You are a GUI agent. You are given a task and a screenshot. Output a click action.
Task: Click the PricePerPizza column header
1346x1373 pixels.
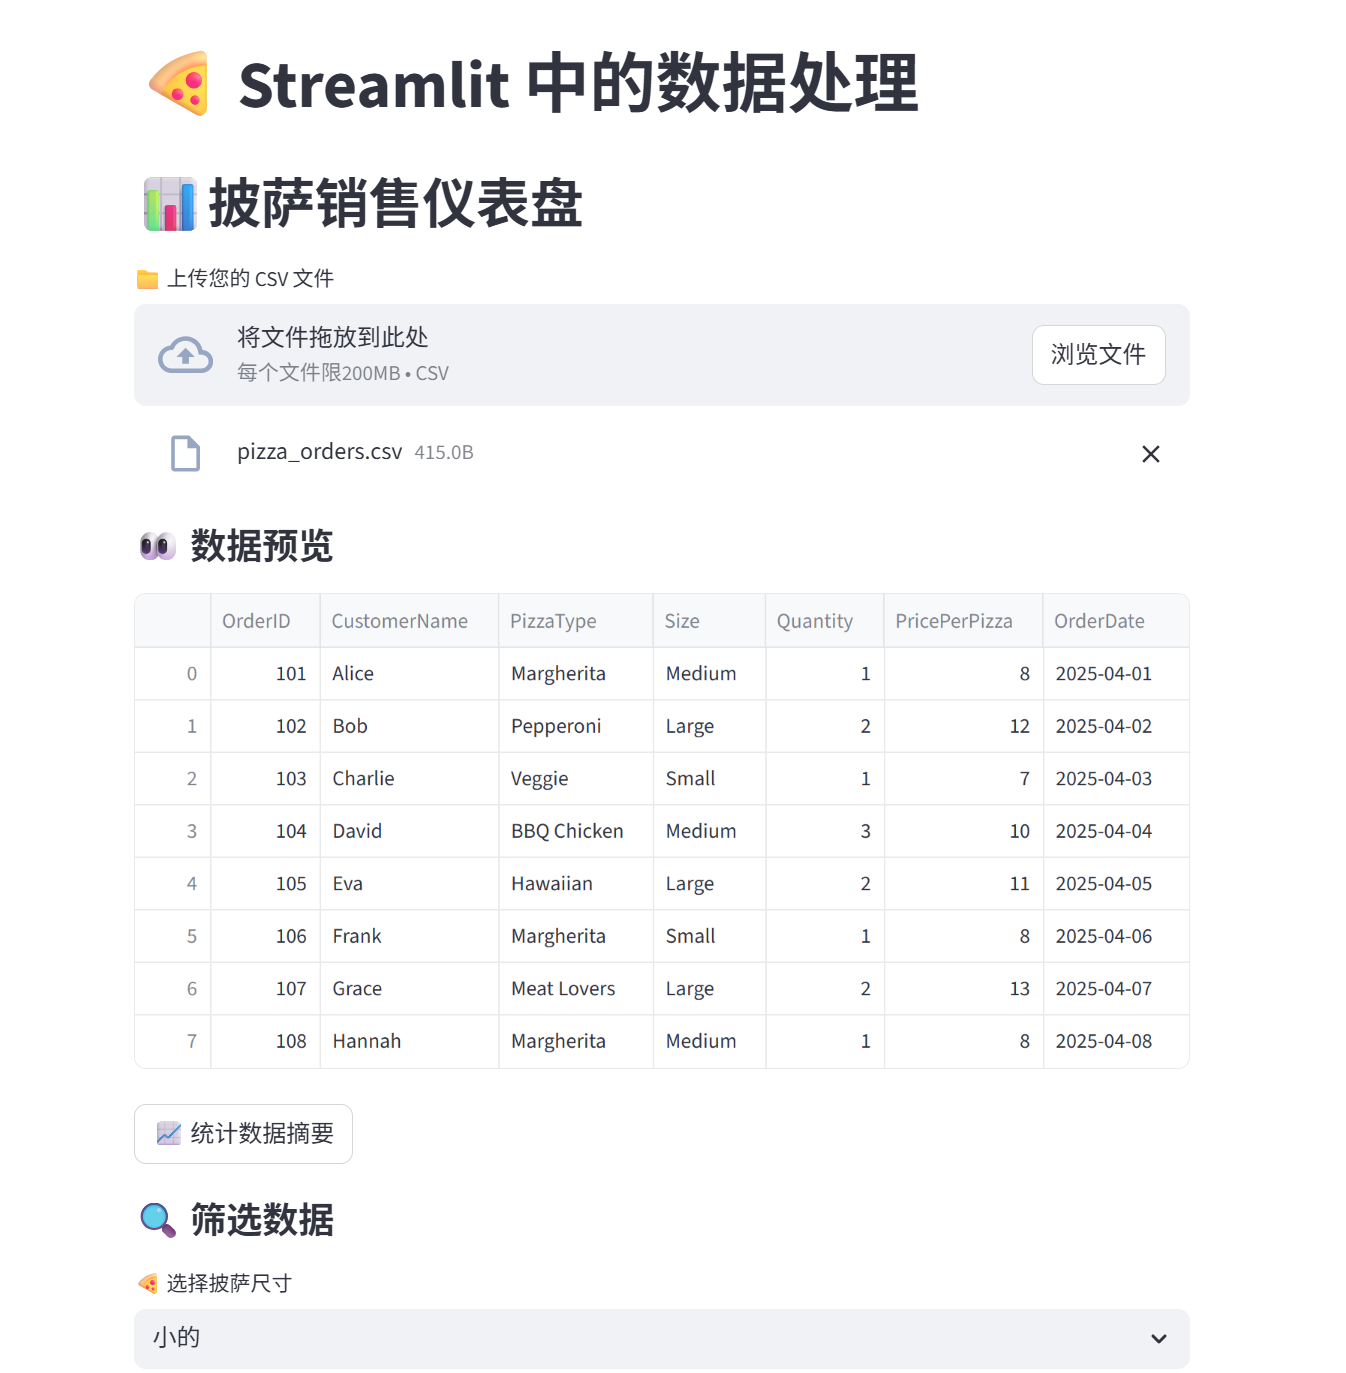[963, 621]
